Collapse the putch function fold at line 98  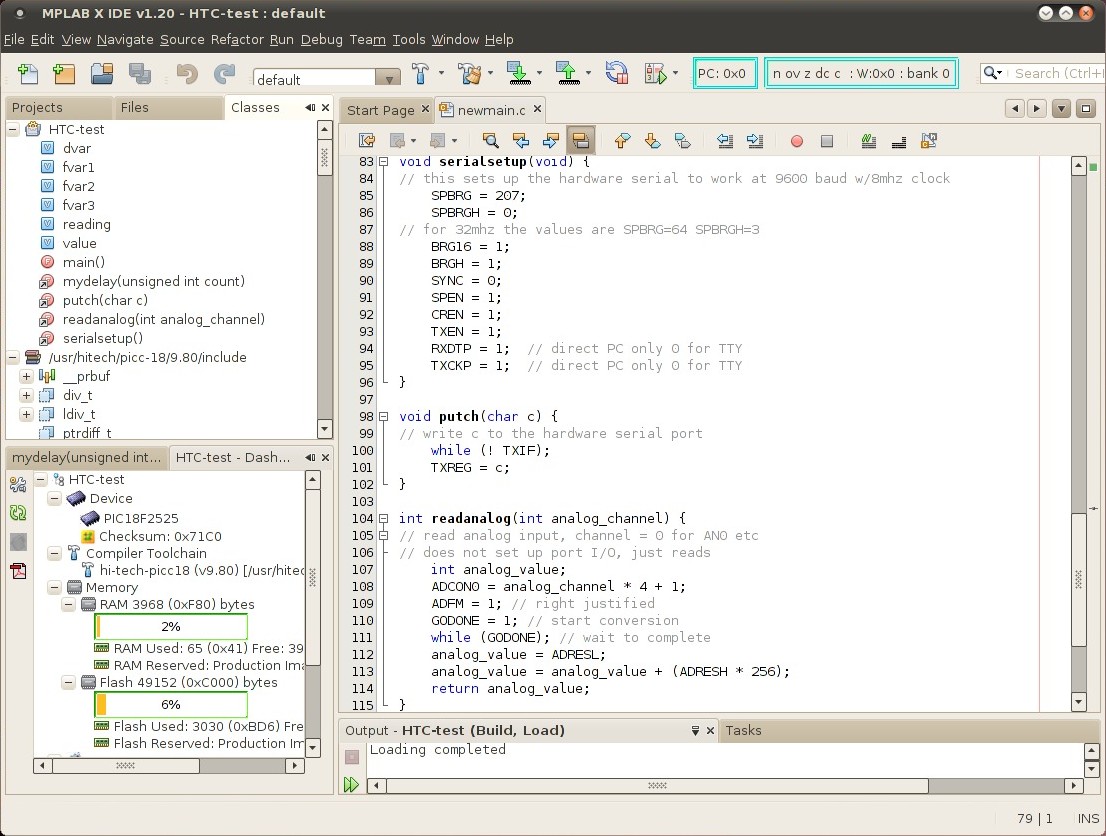(x=383, y=416)
